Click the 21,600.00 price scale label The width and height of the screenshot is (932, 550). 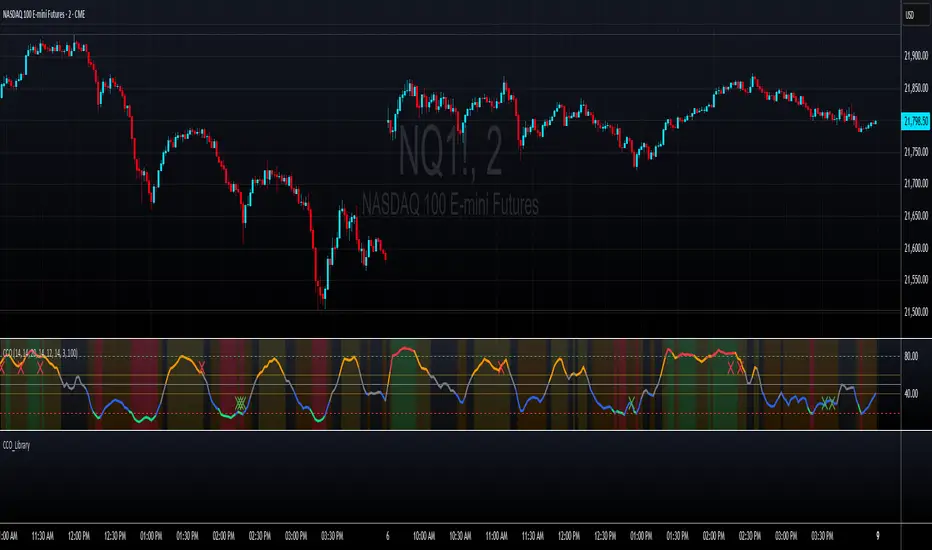click(x=916, y=248)
